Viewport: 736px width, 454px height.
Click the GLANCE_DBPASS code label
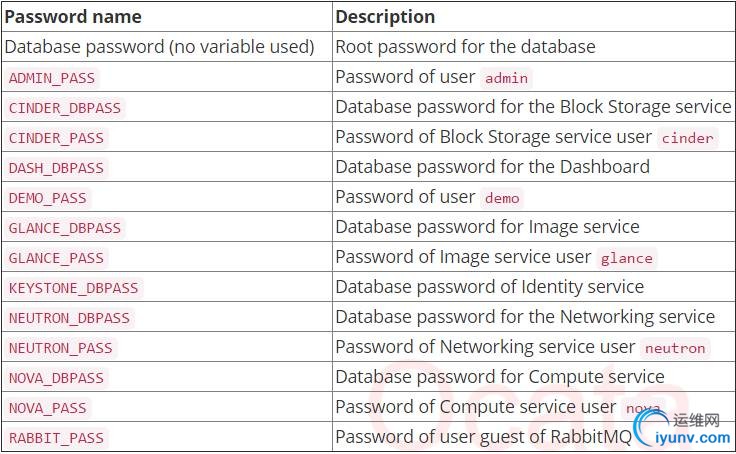pyautogui.click(x=65, y=228)
